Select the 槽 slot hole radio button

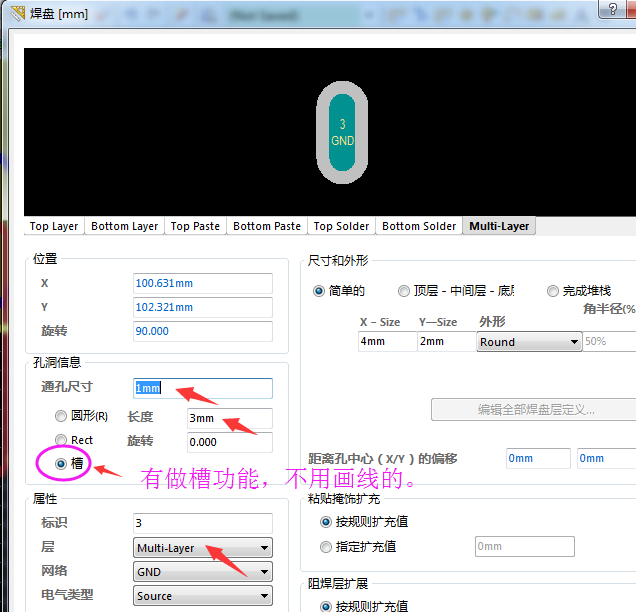(x=62, y=464)
